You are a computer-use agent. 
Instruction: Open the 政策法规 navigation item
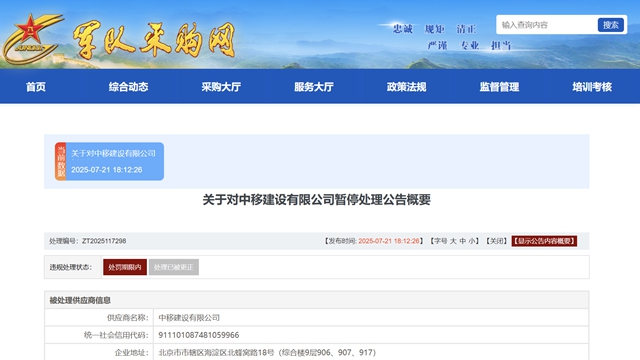407,87
